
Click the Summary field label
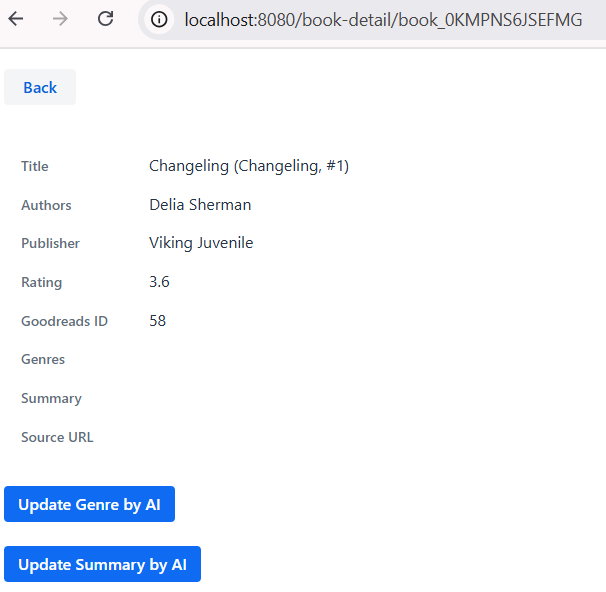(51, 398)
